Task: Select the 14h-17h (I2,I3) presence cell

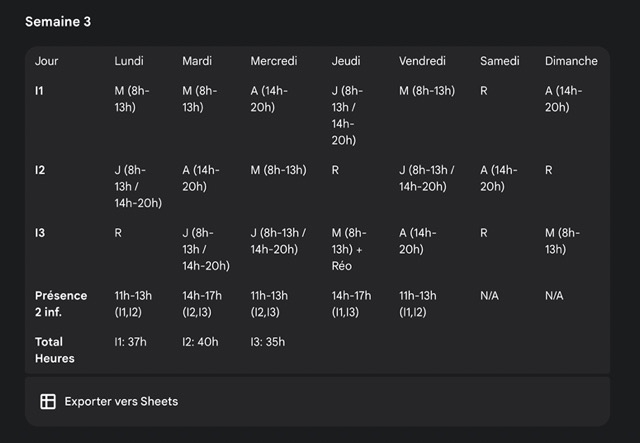Action: coord(207,303)
